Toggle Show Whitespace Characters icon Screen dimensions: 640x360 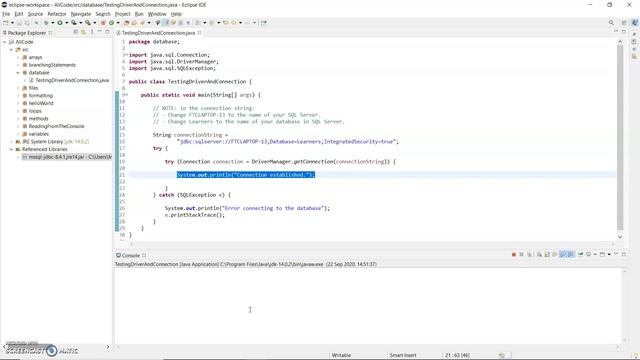(188, 23)
